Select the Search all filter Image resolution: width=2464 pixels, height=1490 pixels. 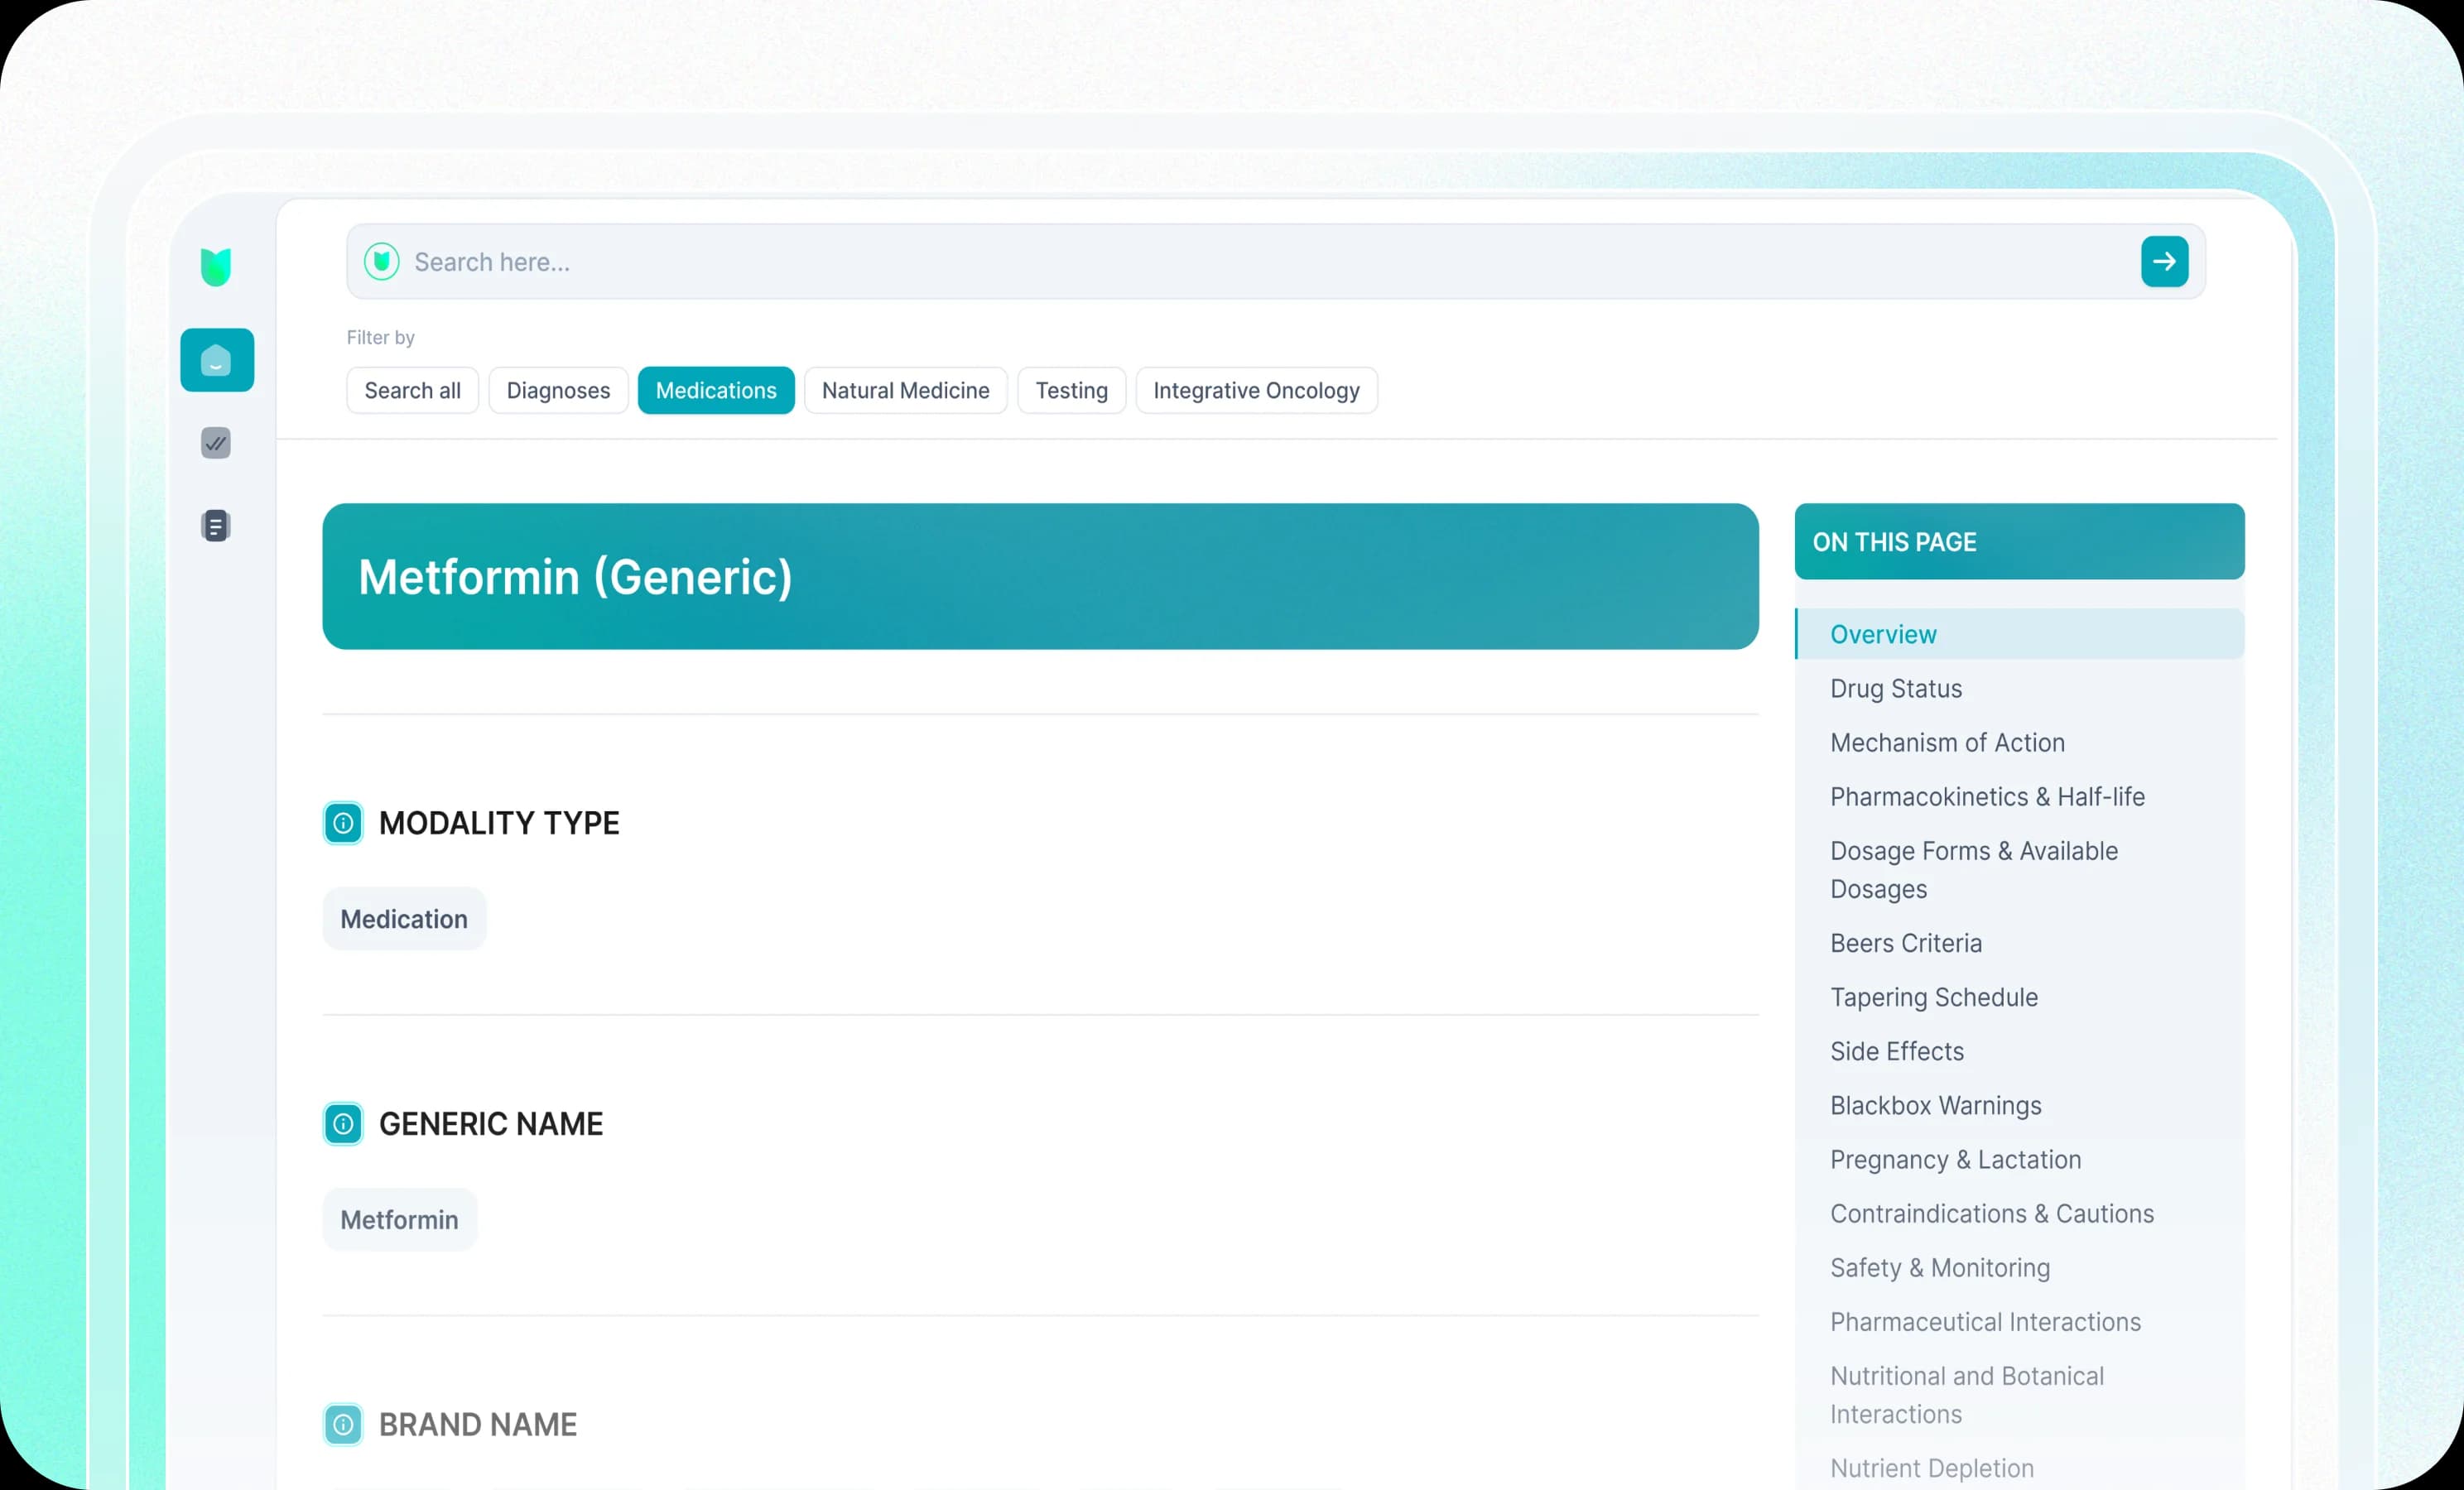coord(412,391)
